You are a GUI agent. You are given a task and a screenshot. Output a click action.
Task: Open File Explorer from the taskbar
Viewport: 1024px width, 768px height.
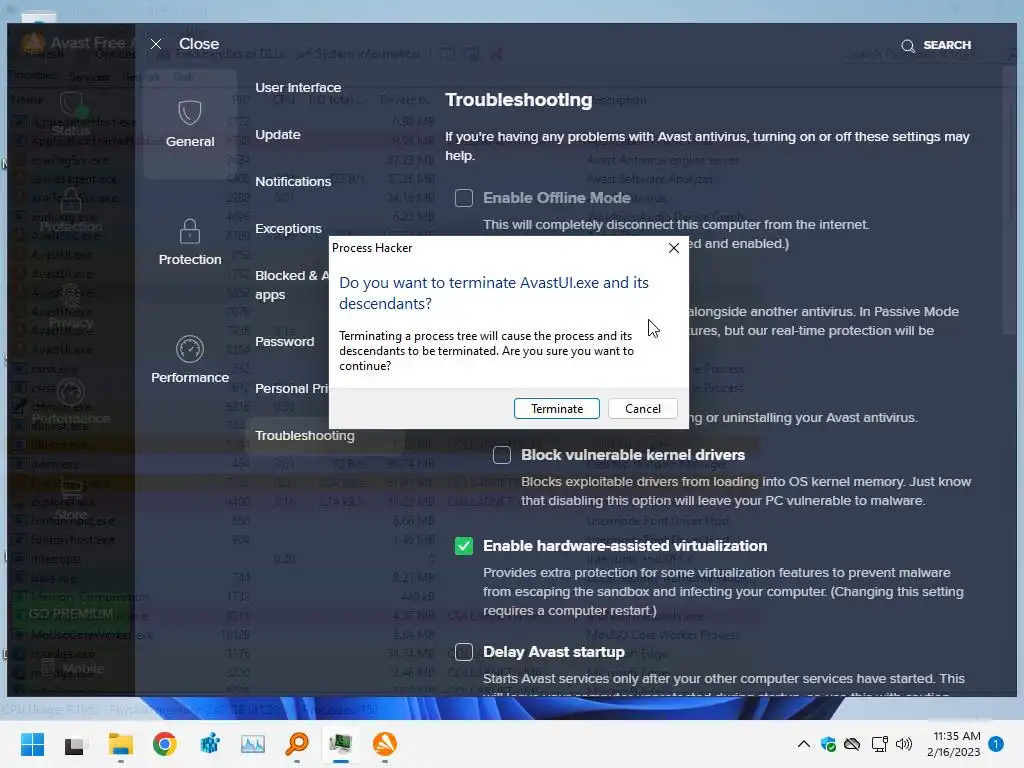click(x=121, y=744)
